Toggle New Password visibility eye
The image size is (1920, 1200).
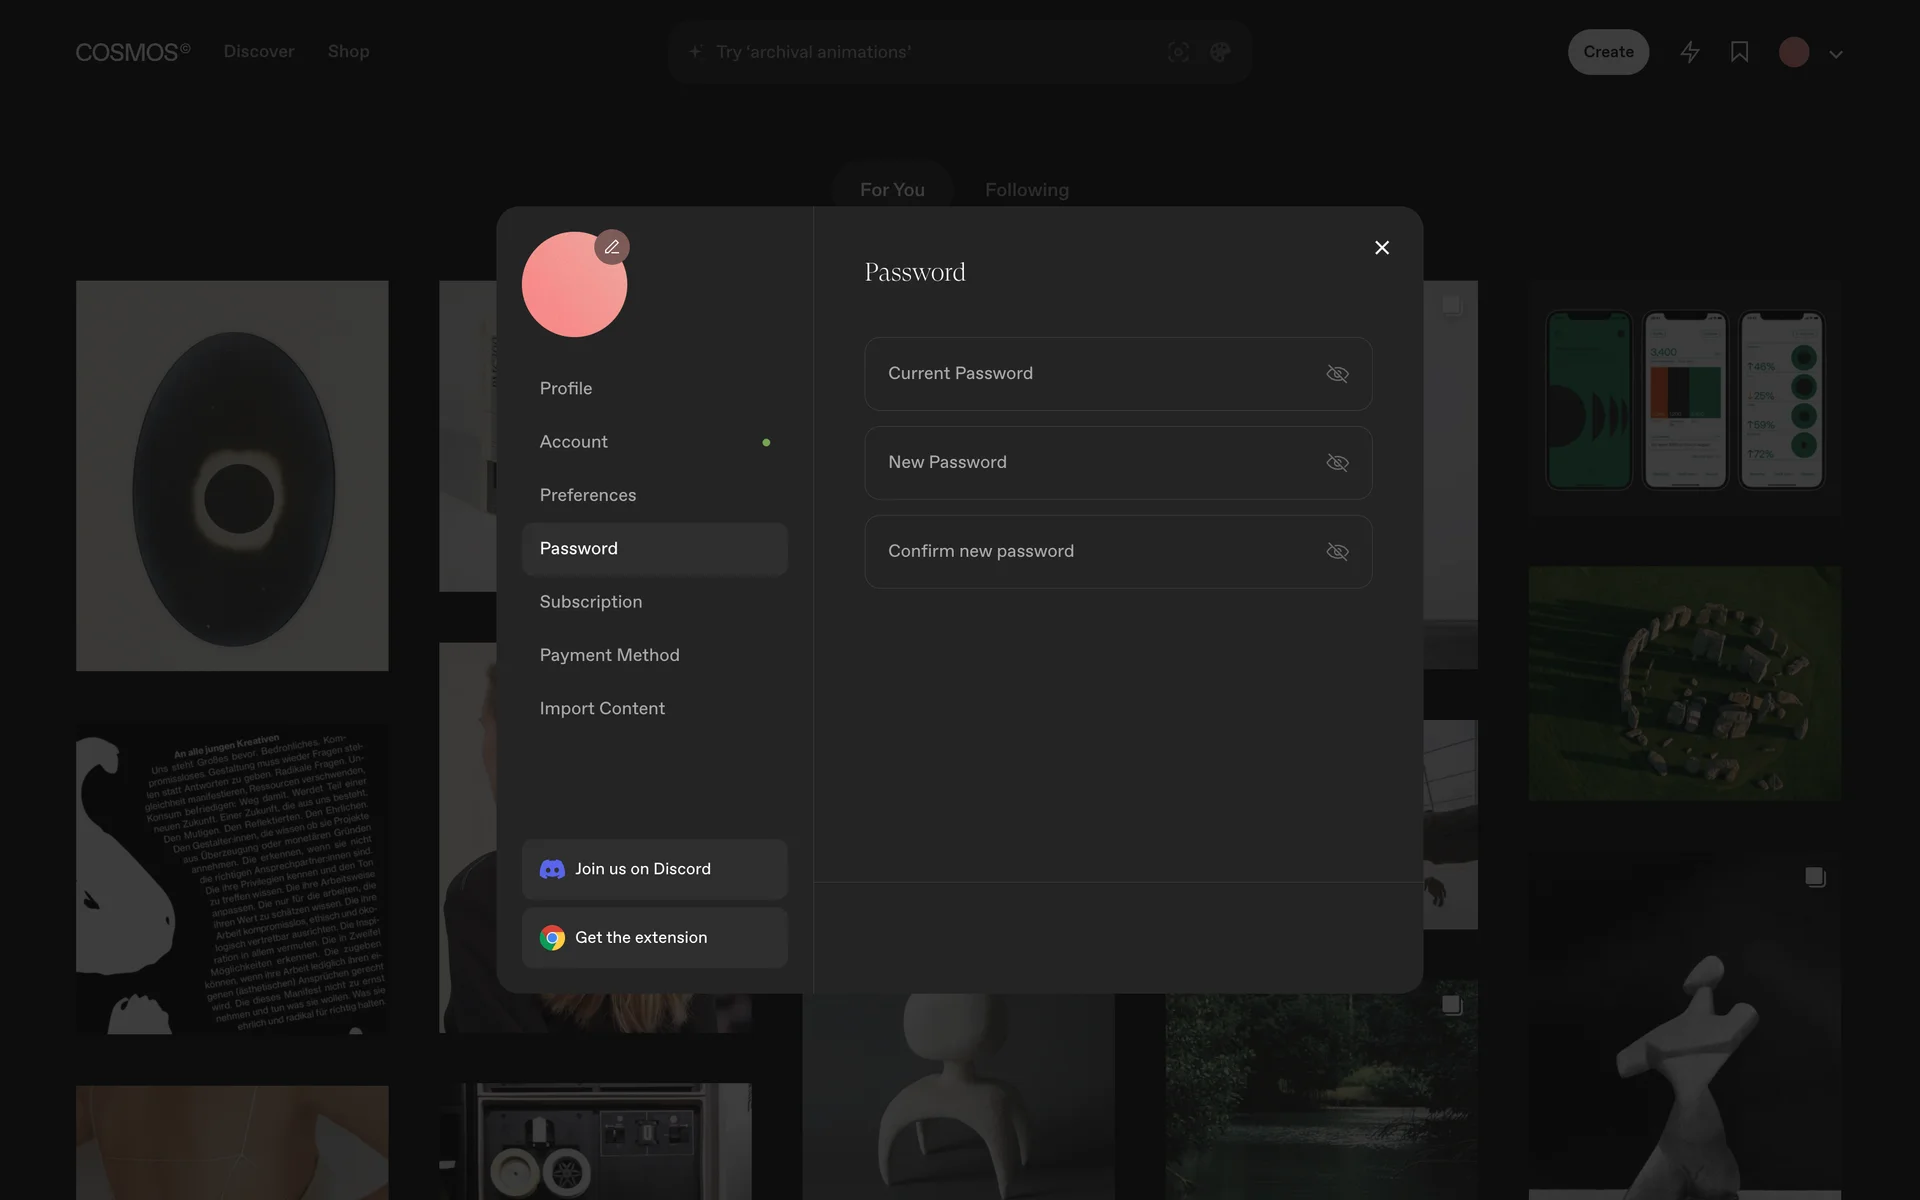click(1337, 463)
